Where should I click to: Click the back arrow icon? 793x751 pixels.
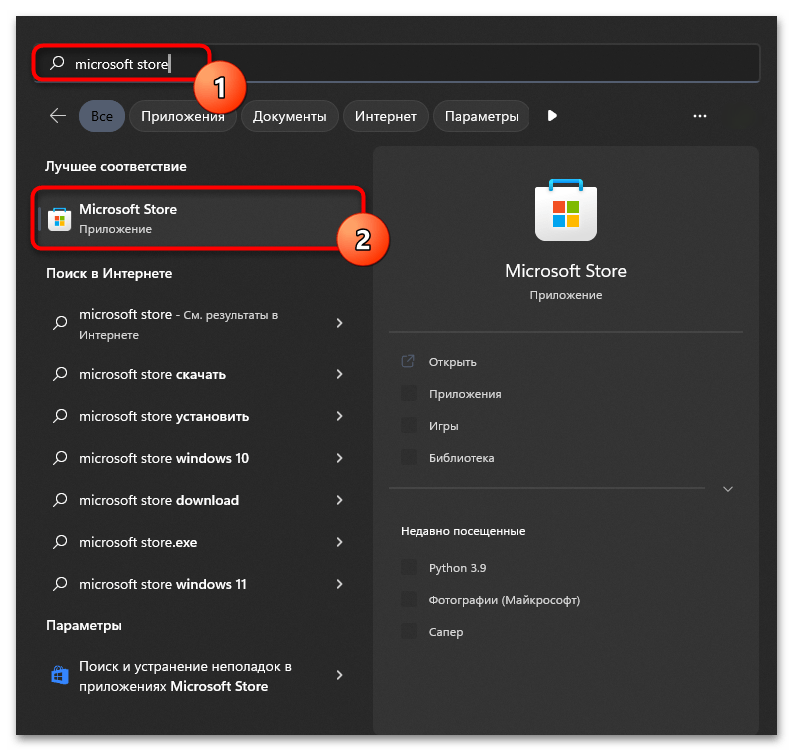pos(58,116)
